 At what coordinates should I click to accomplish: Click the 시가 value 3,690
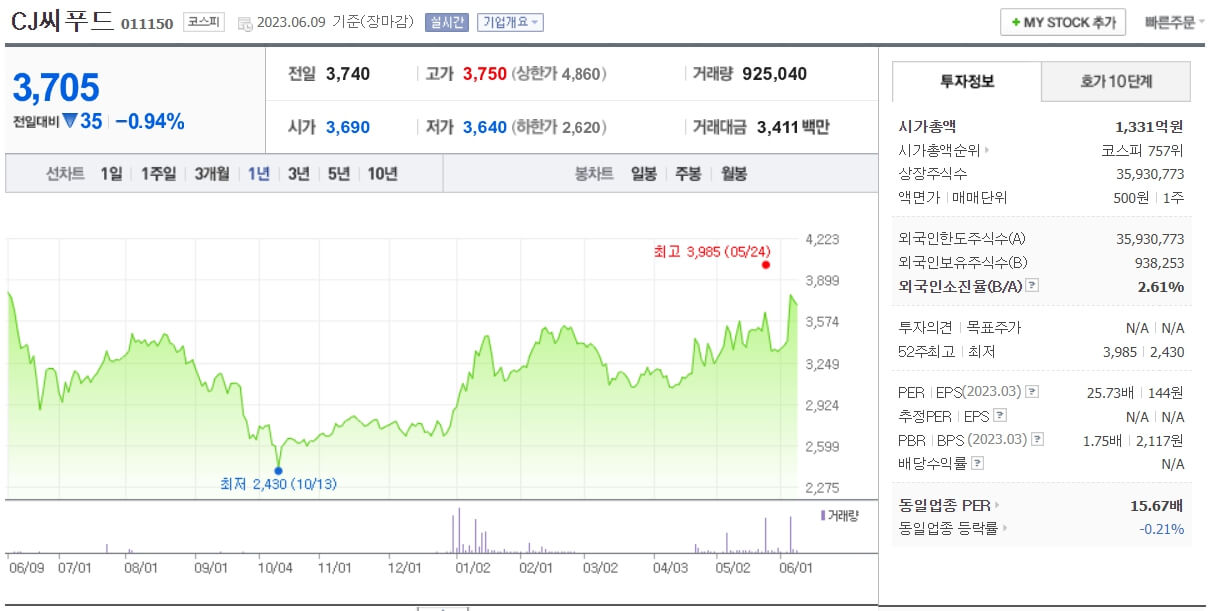pos(348,127)
